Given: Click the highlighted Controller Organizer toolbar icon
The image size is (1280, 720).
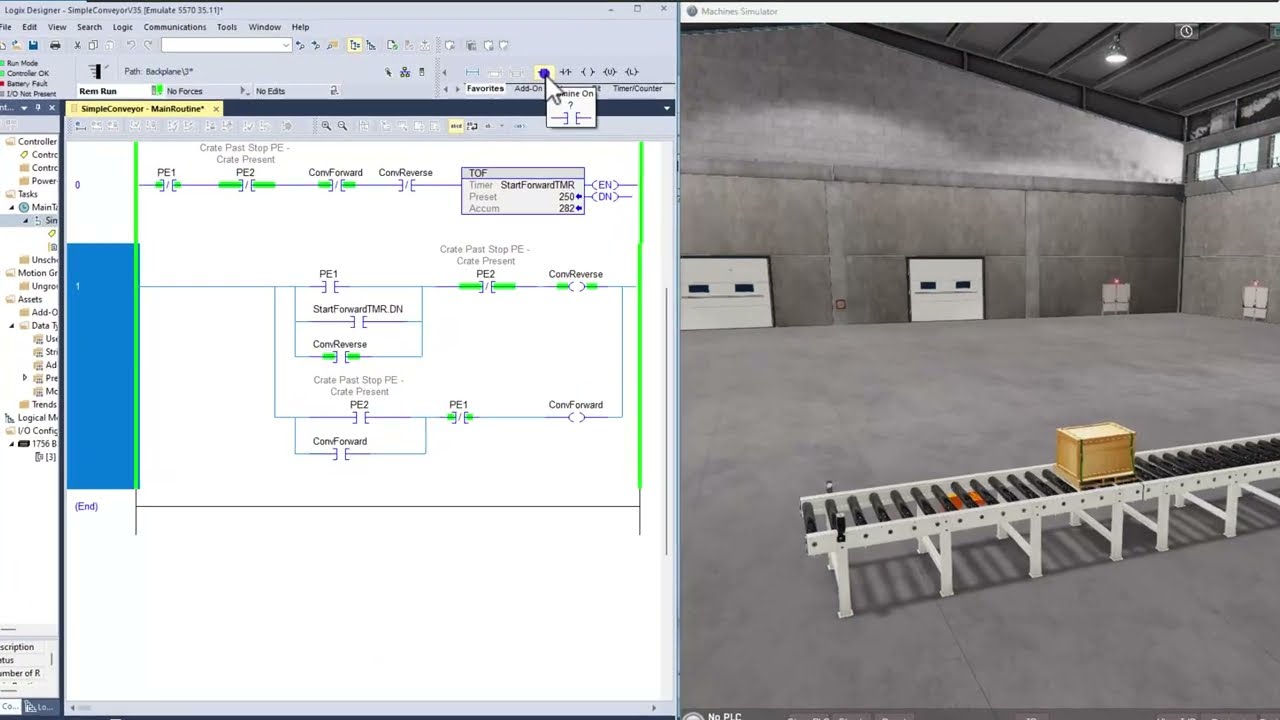Looking at the screenshot, I should [x=355, y=45].
